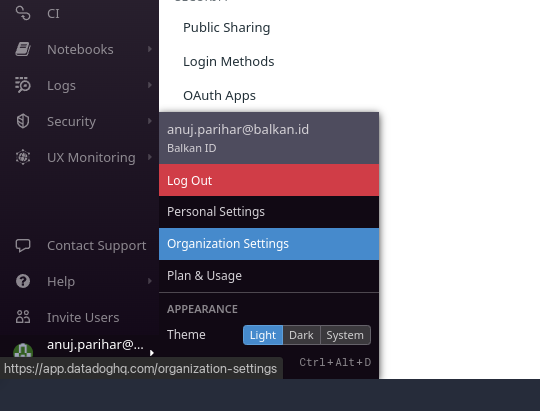This screenshot has width=540, height=411.
Task: Expand the Notebooks submenu arrow
Action: [x=150, y=49]
